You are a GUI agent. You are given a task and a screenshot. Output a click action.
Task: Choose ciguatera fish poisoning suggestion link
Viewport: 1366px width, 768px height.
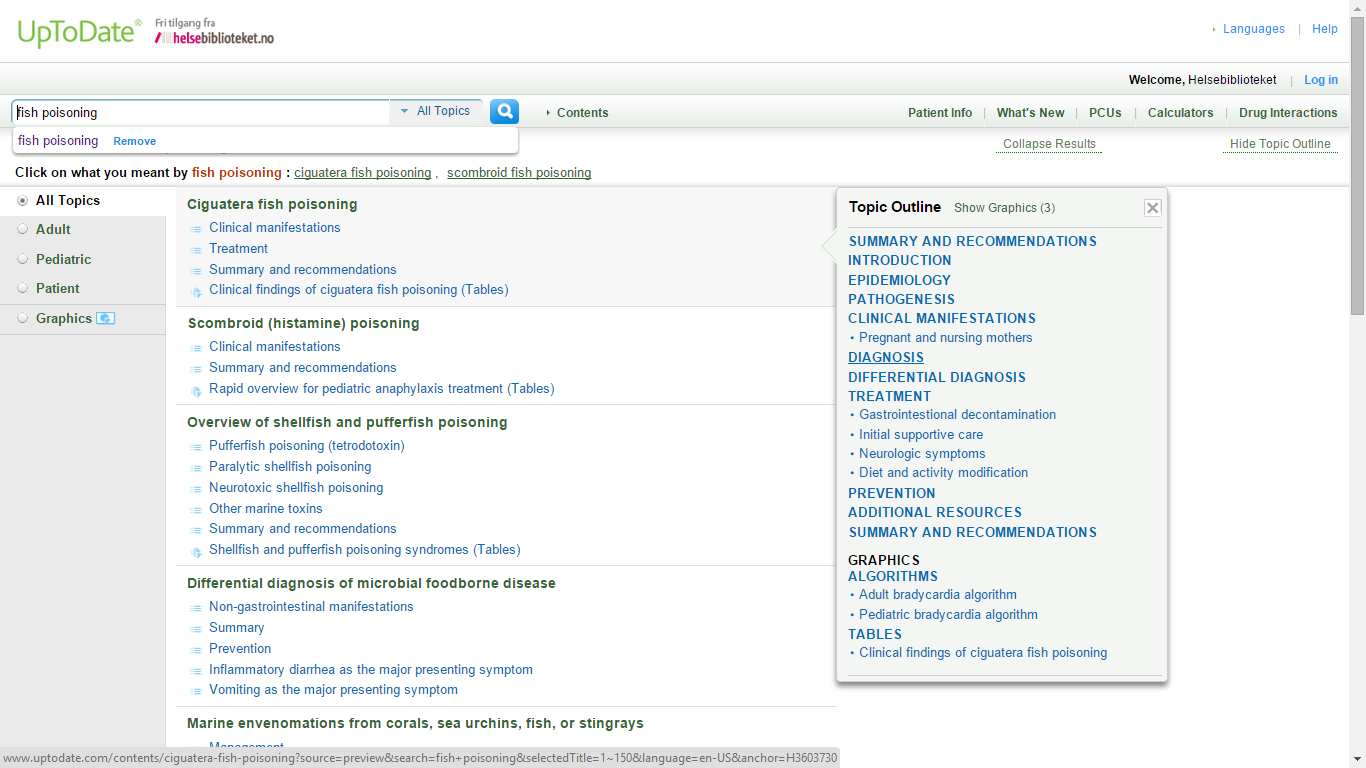click(362, 173)
